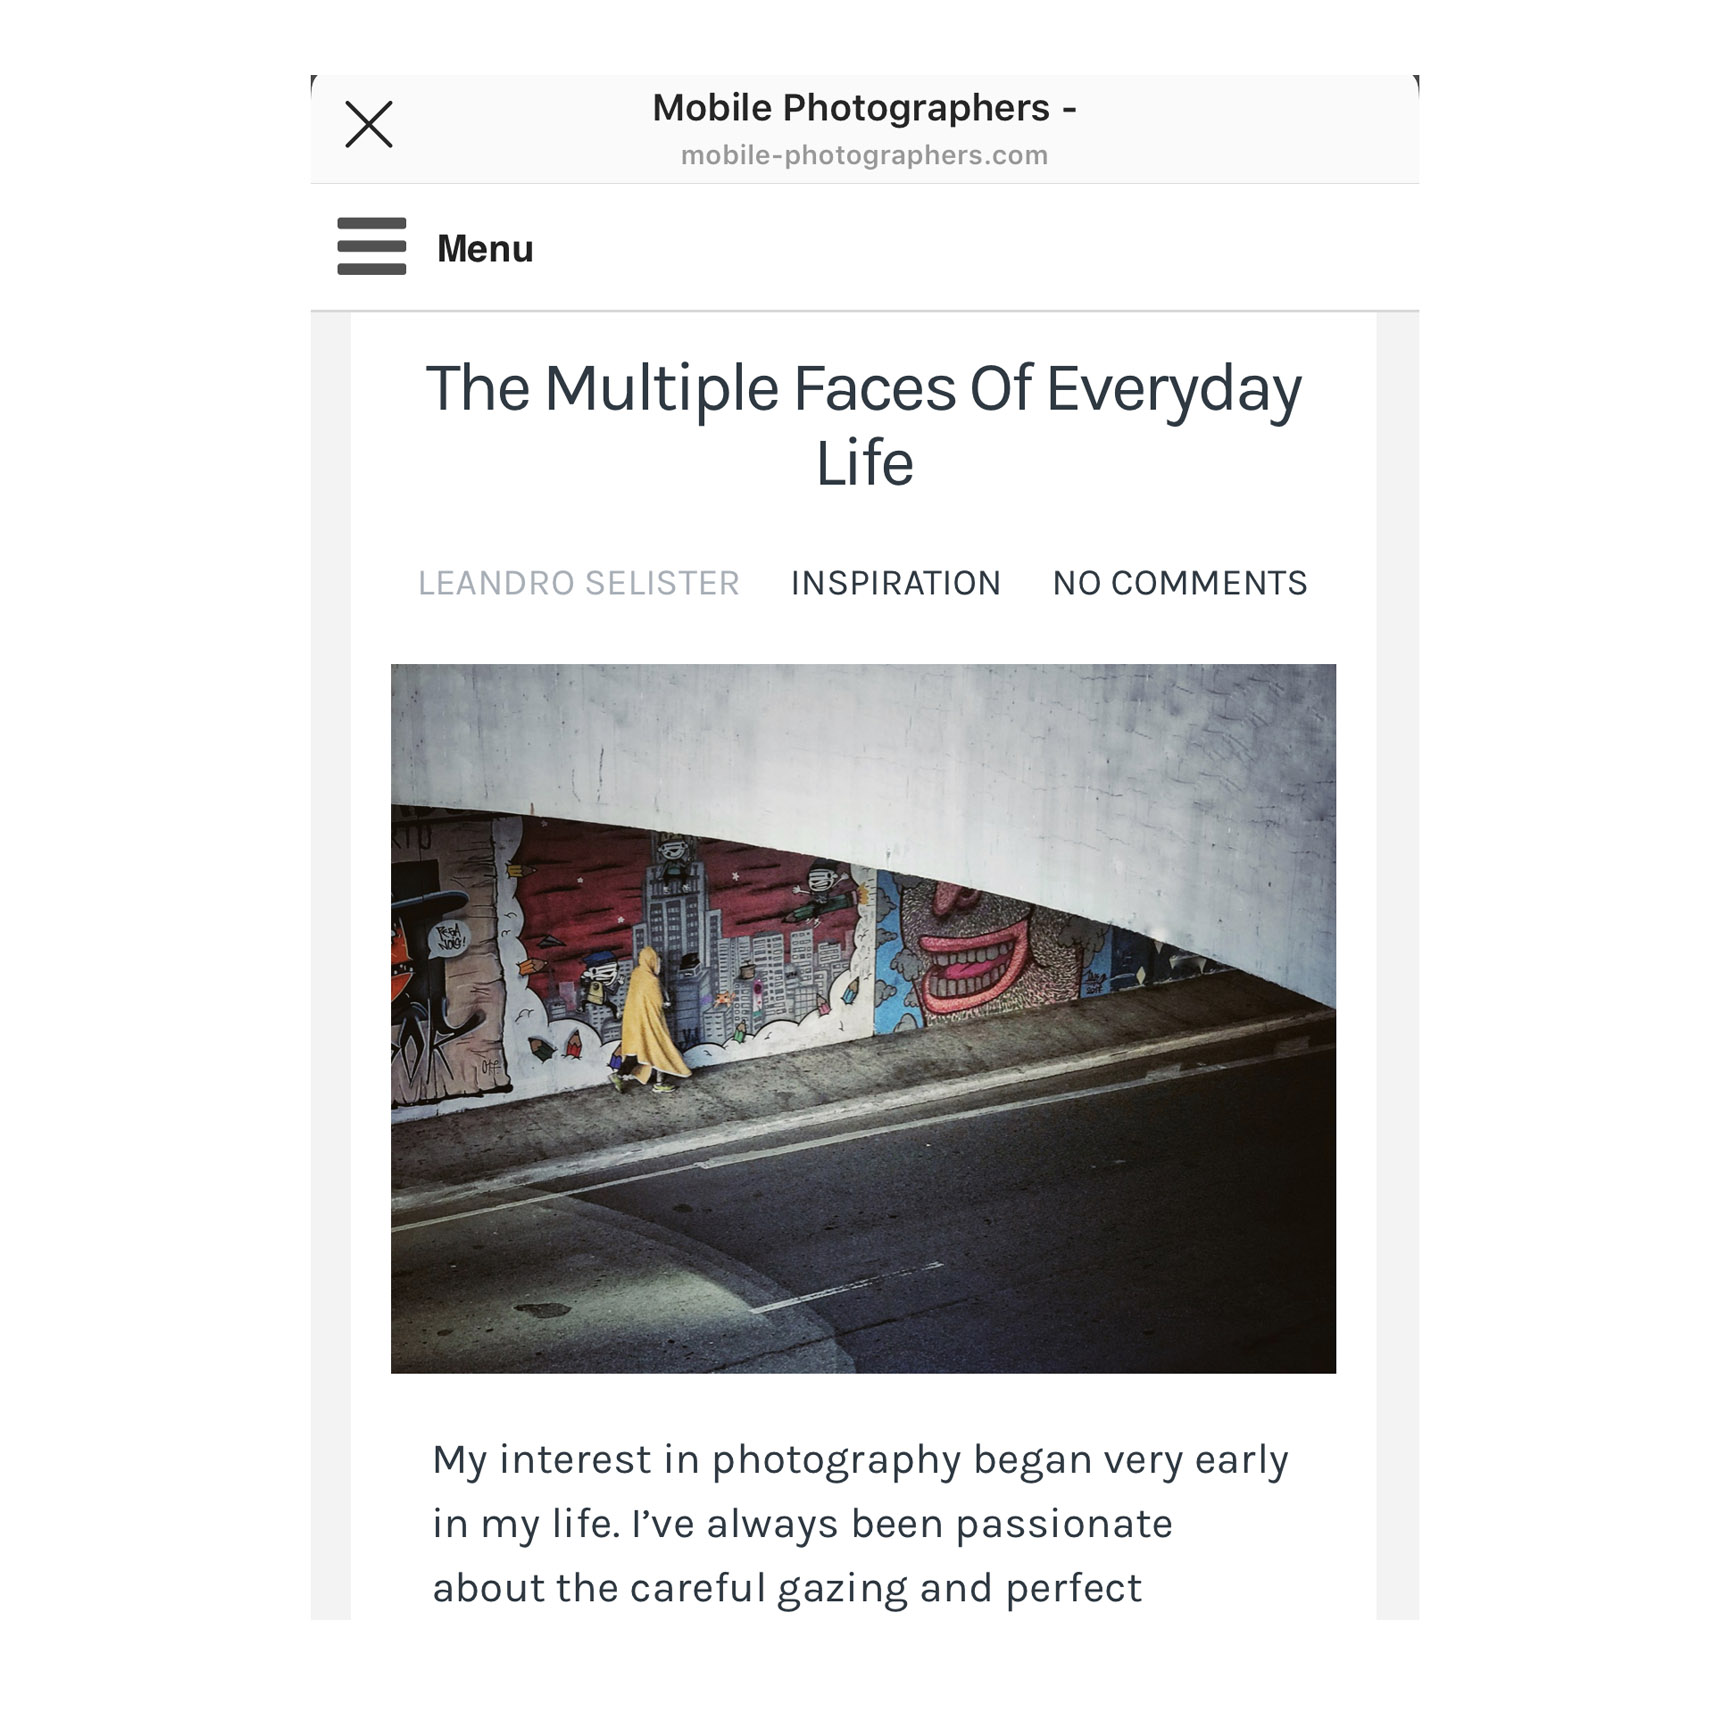Tap the mobile-photographers.com URL text

[864, 155]
